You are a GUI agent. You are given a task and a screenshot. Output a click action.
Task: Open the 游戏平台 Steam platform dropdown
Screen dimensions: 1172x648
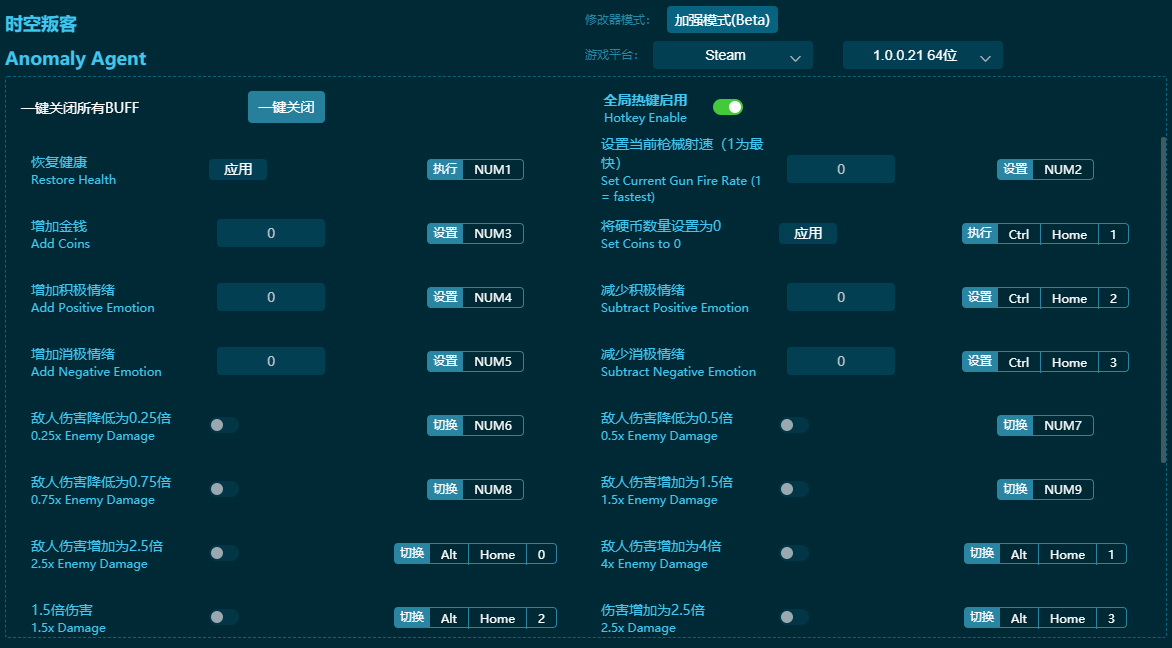coord(732,55)
